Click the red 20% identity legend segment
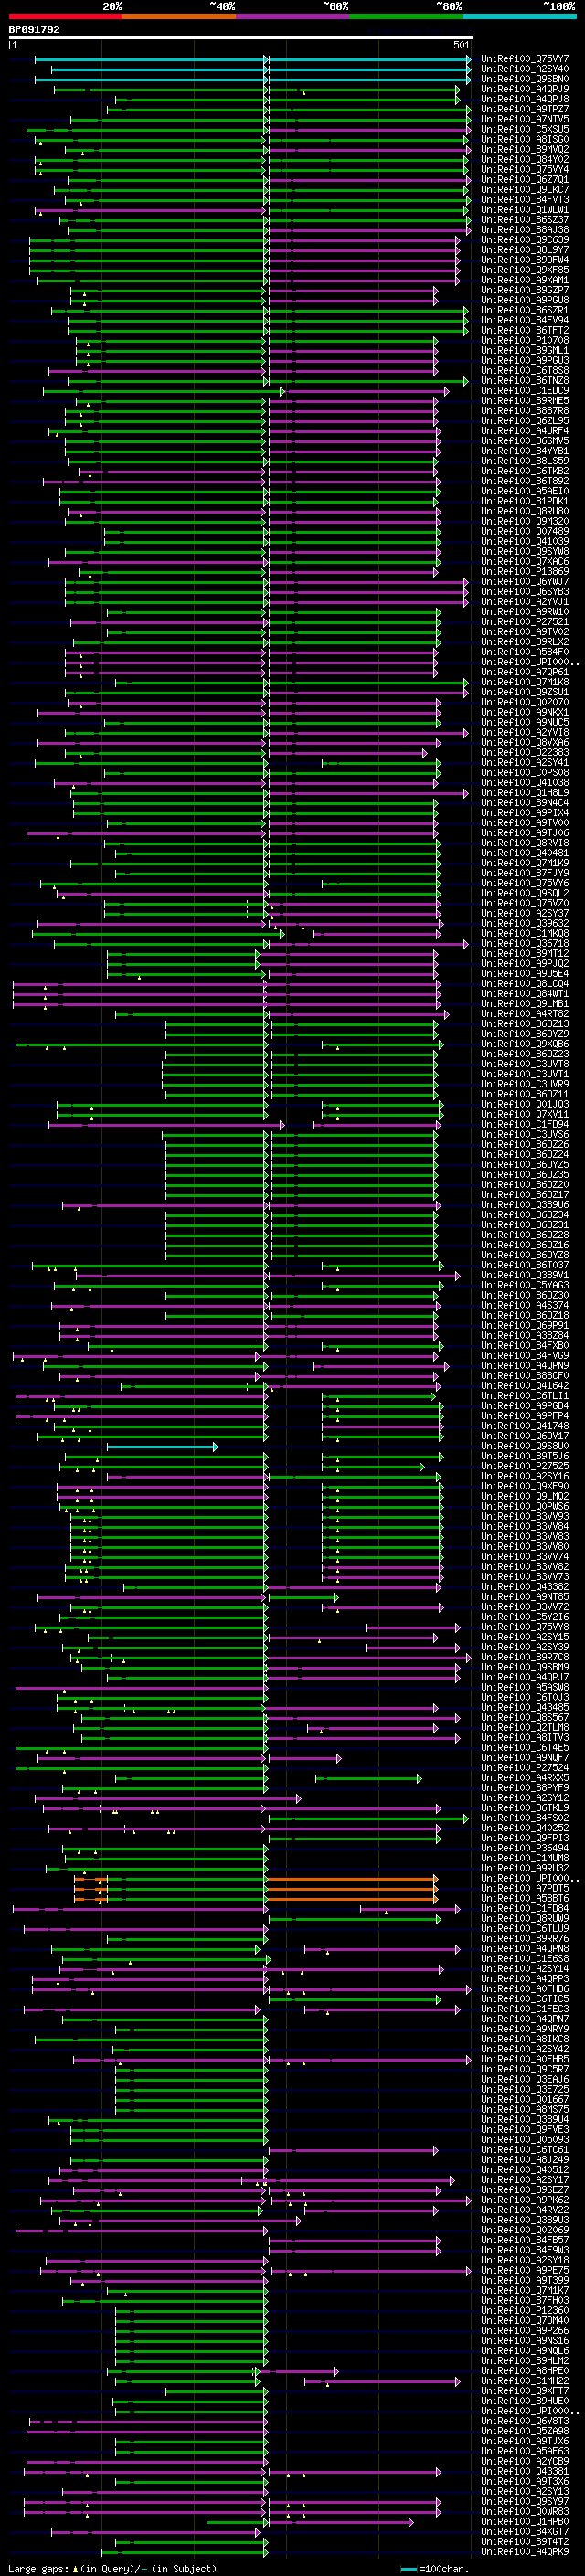Image resolution: width=585 pixels, height=2576 pixels. [x=65, y=16]
